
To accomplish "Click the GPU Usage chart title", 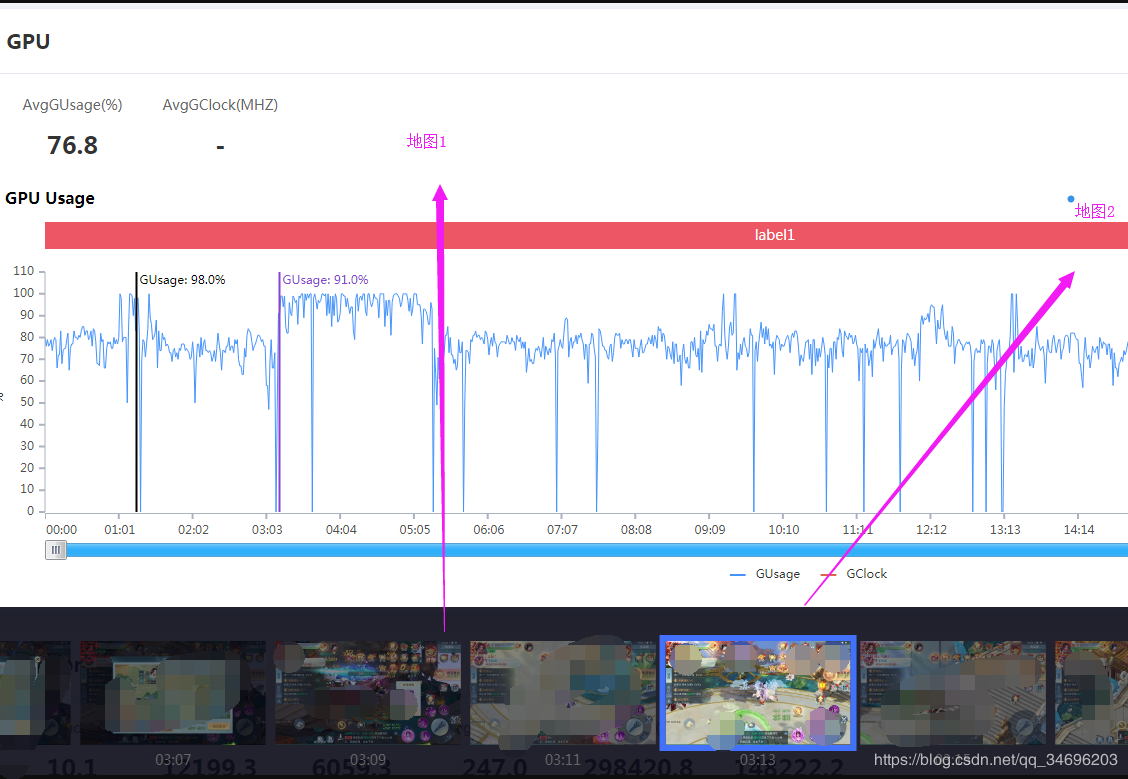I will click(50, 199).
